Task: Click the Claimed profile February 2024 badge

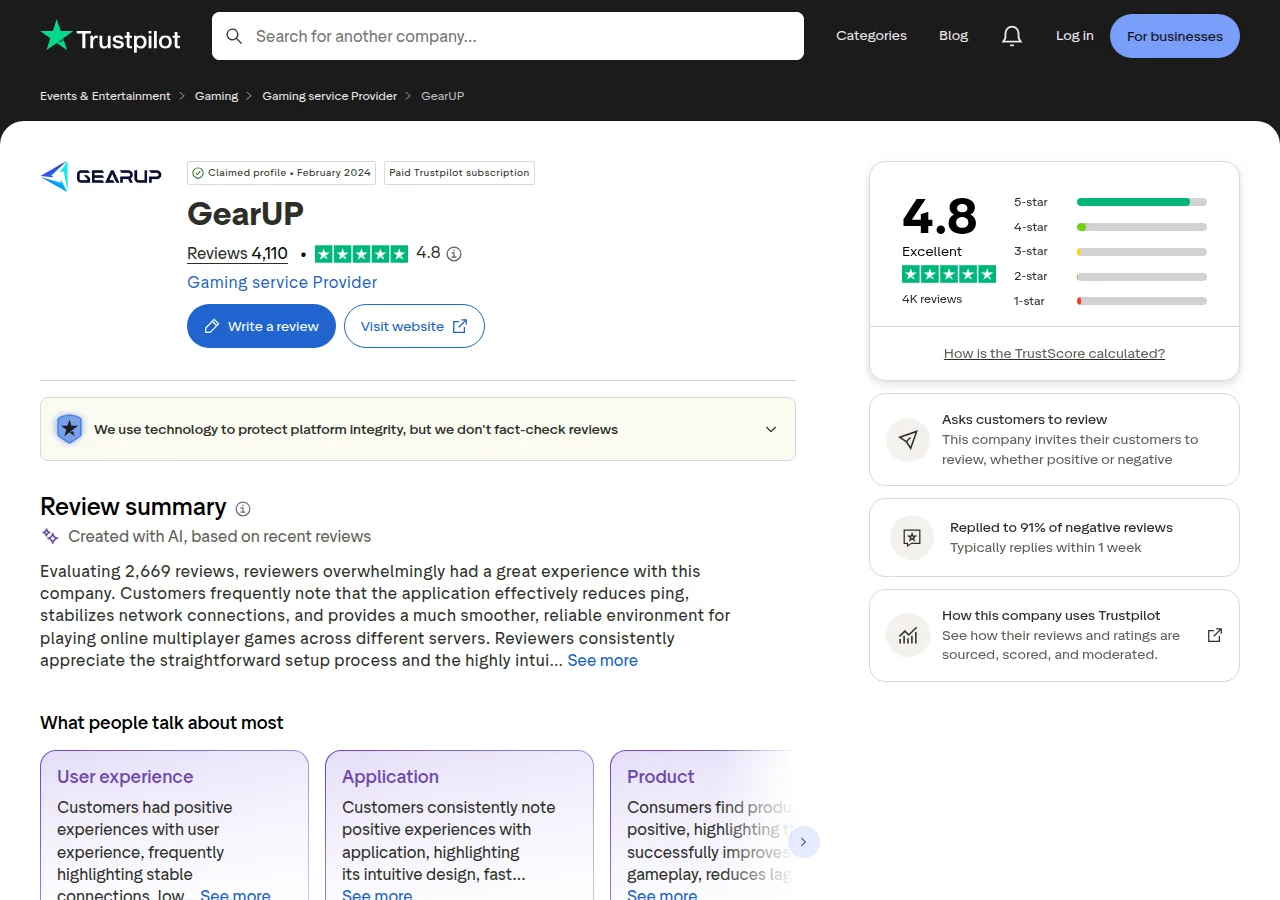Action: click(x=281, y=173)
